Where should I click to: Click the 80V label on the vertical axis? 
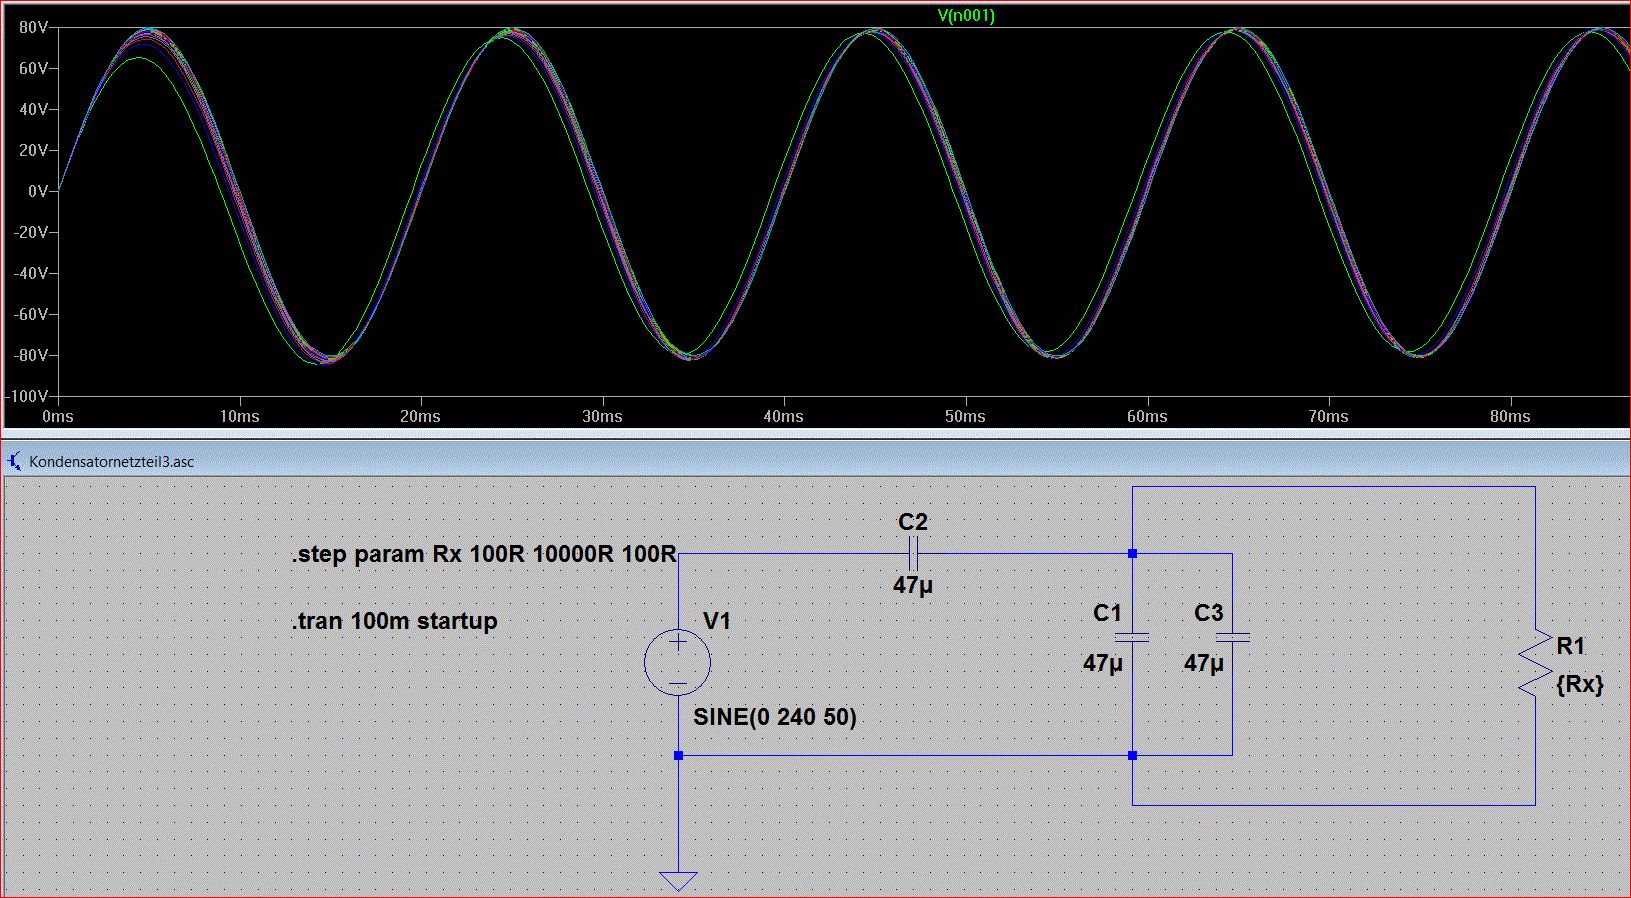click(x=33, y=28)
